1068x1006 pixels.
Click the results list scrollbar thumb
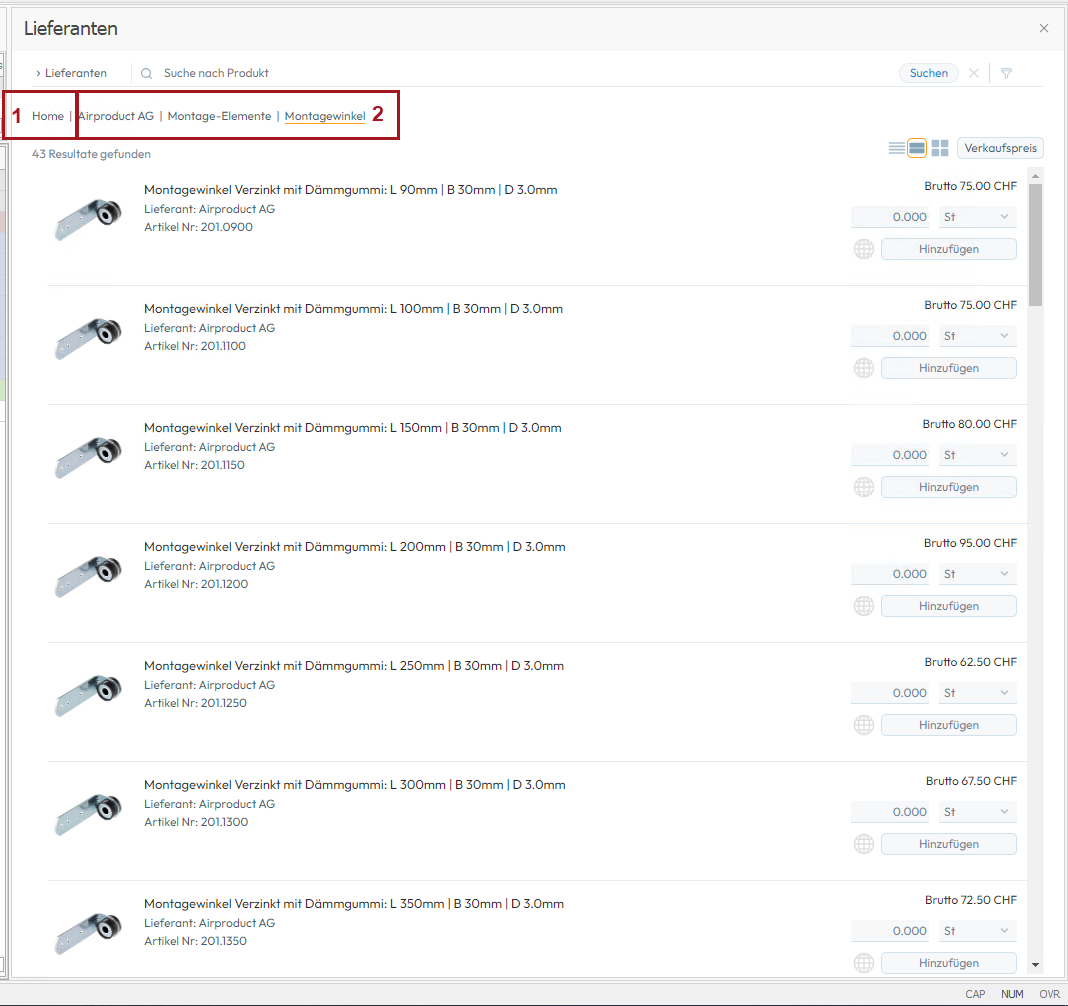1035,245
